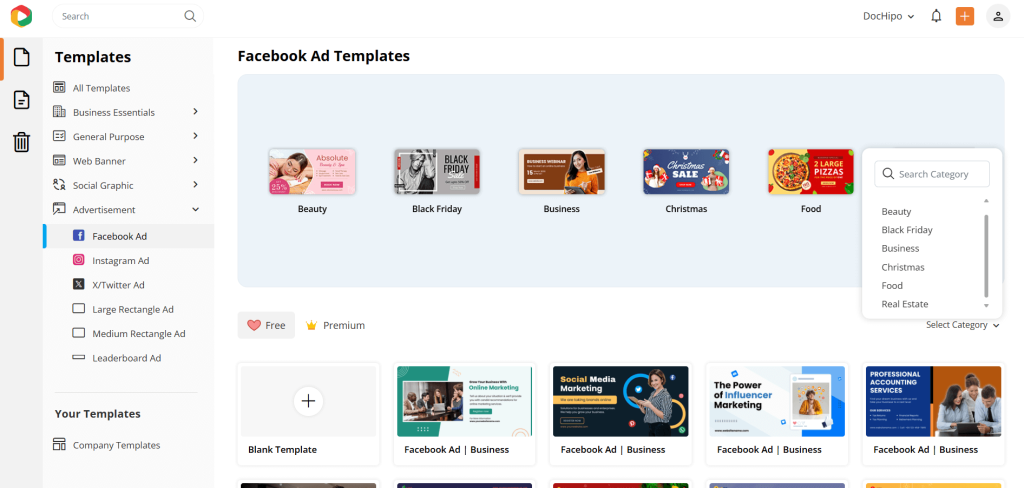Click the All Templates icon

(x=59, y=88)
